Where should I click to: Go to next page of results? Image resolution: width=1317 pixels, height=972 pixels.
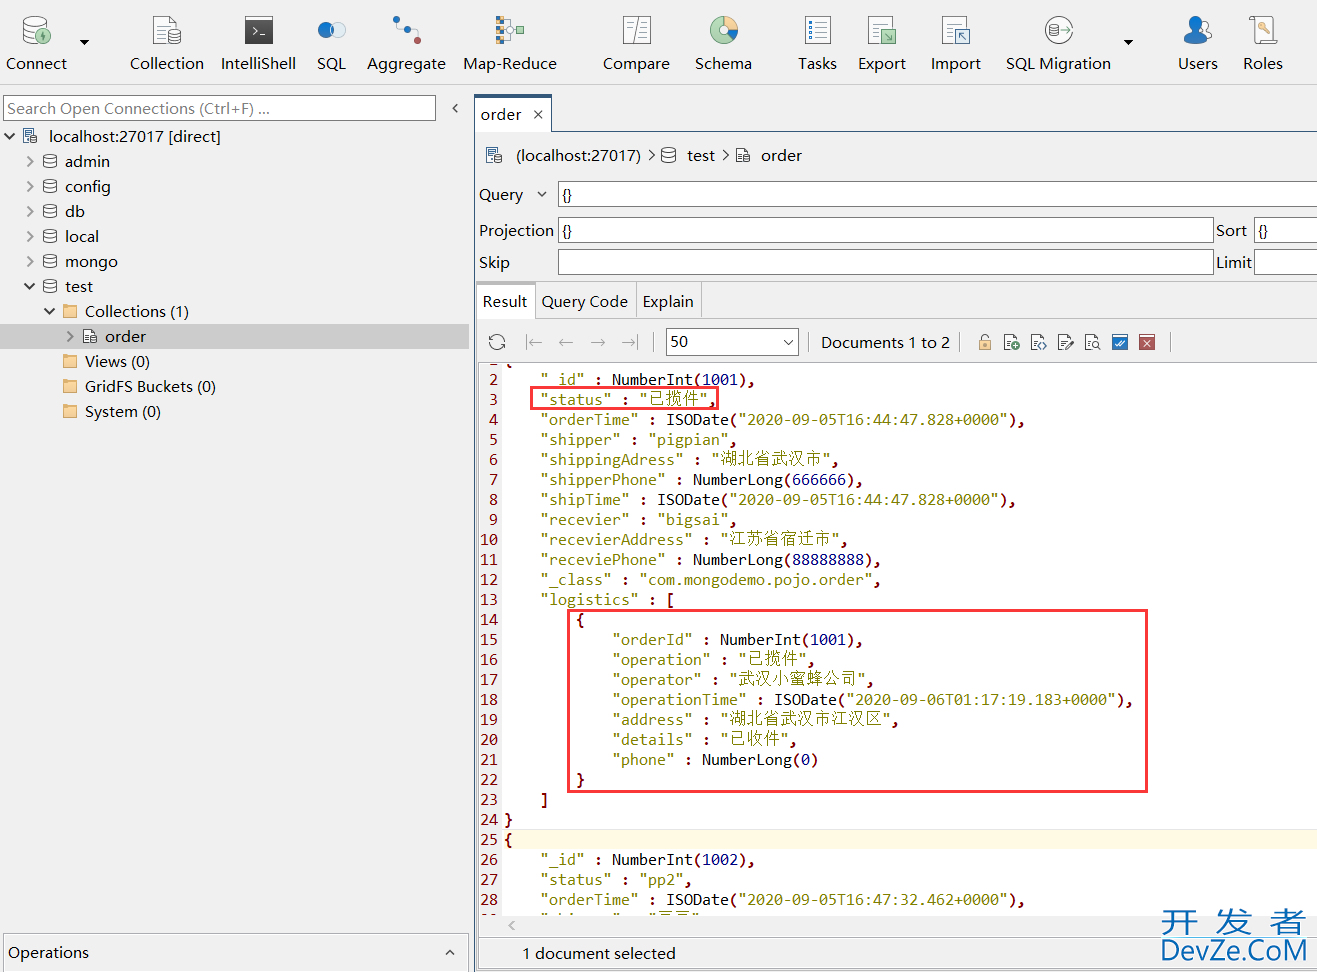tap(598, 342)
